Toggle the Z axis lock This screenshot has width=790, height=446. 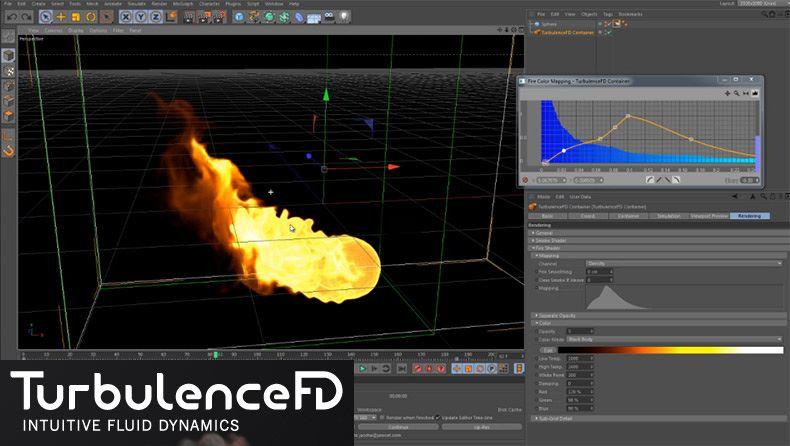(156, 17)
